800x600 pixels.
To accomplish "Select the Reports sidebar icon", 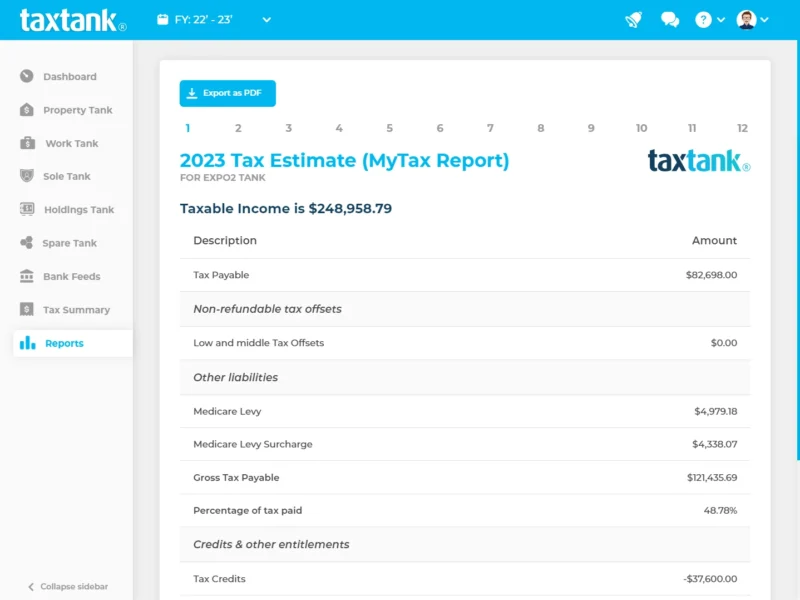I will 25,343.
